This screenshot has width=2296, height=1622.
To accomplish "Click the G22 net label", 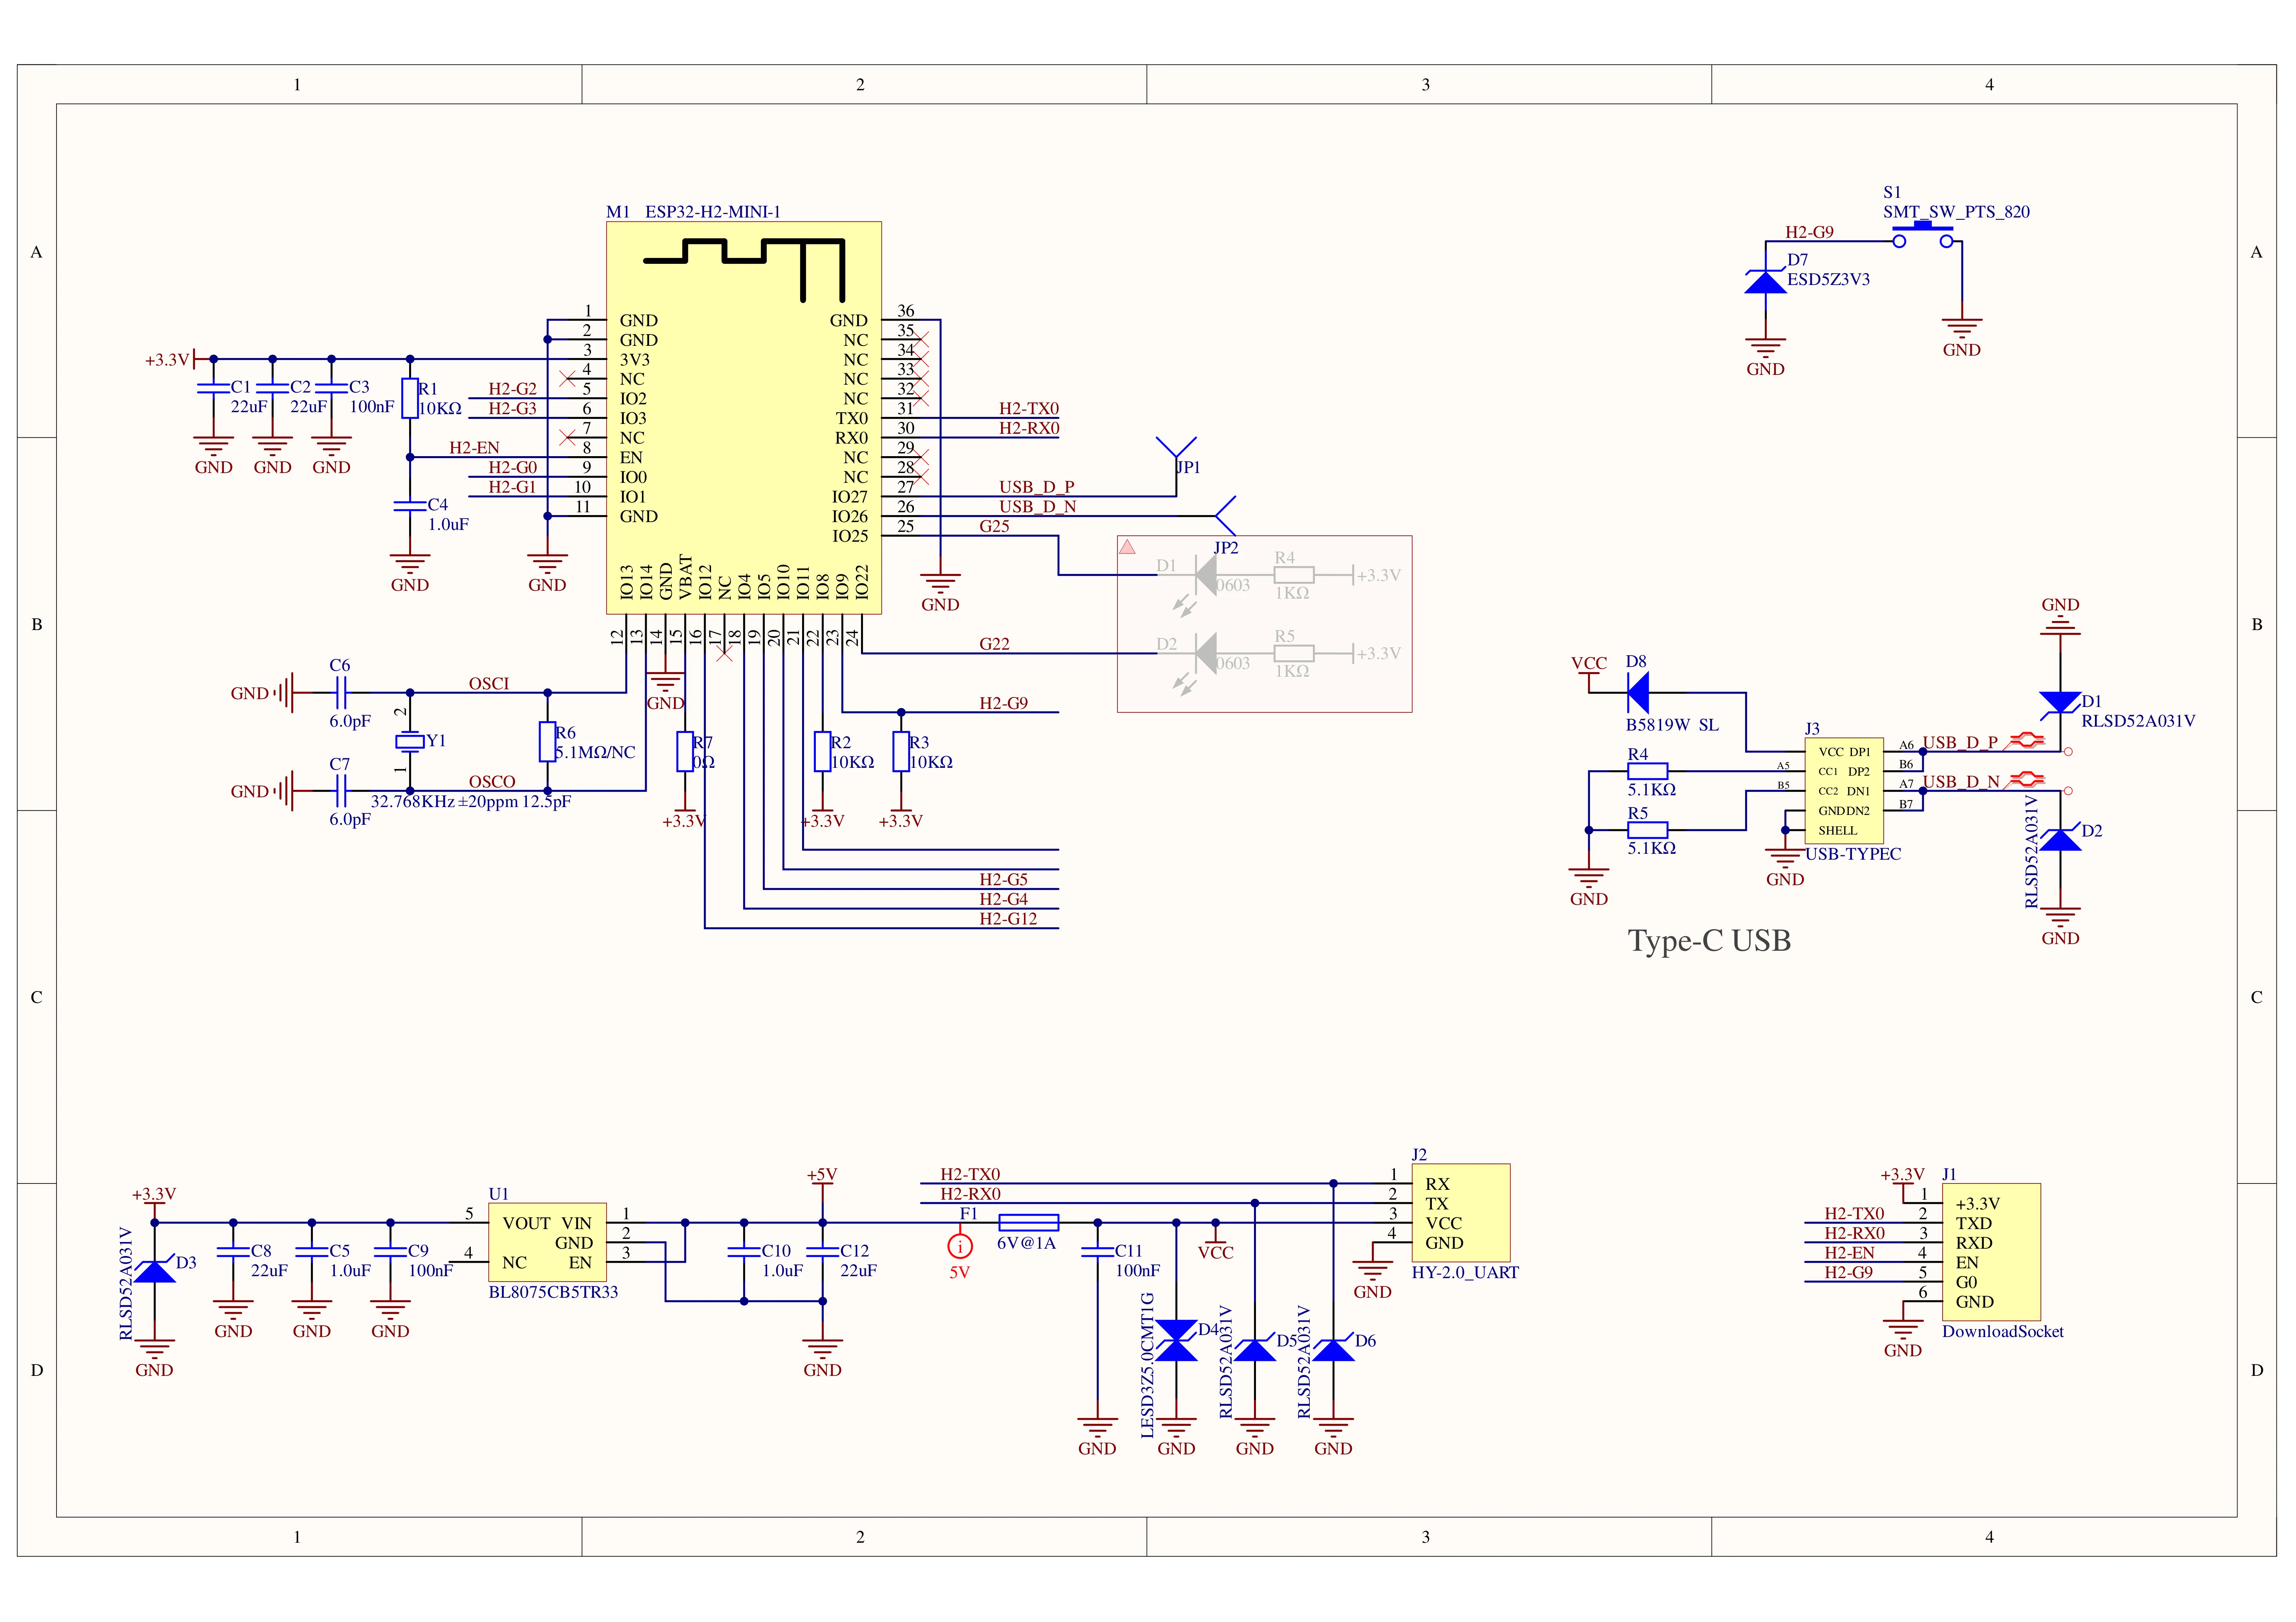I will click(x=994, y=644).
